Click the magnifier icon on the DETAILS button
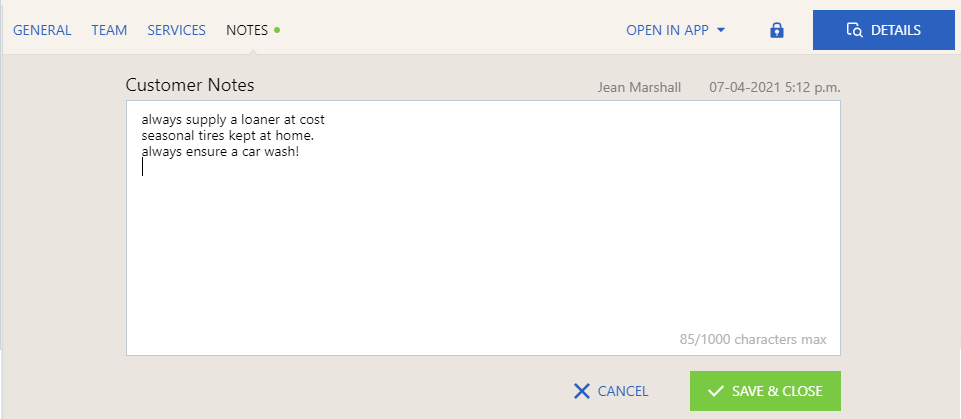The image size is (961, 419). click(854, 30)
